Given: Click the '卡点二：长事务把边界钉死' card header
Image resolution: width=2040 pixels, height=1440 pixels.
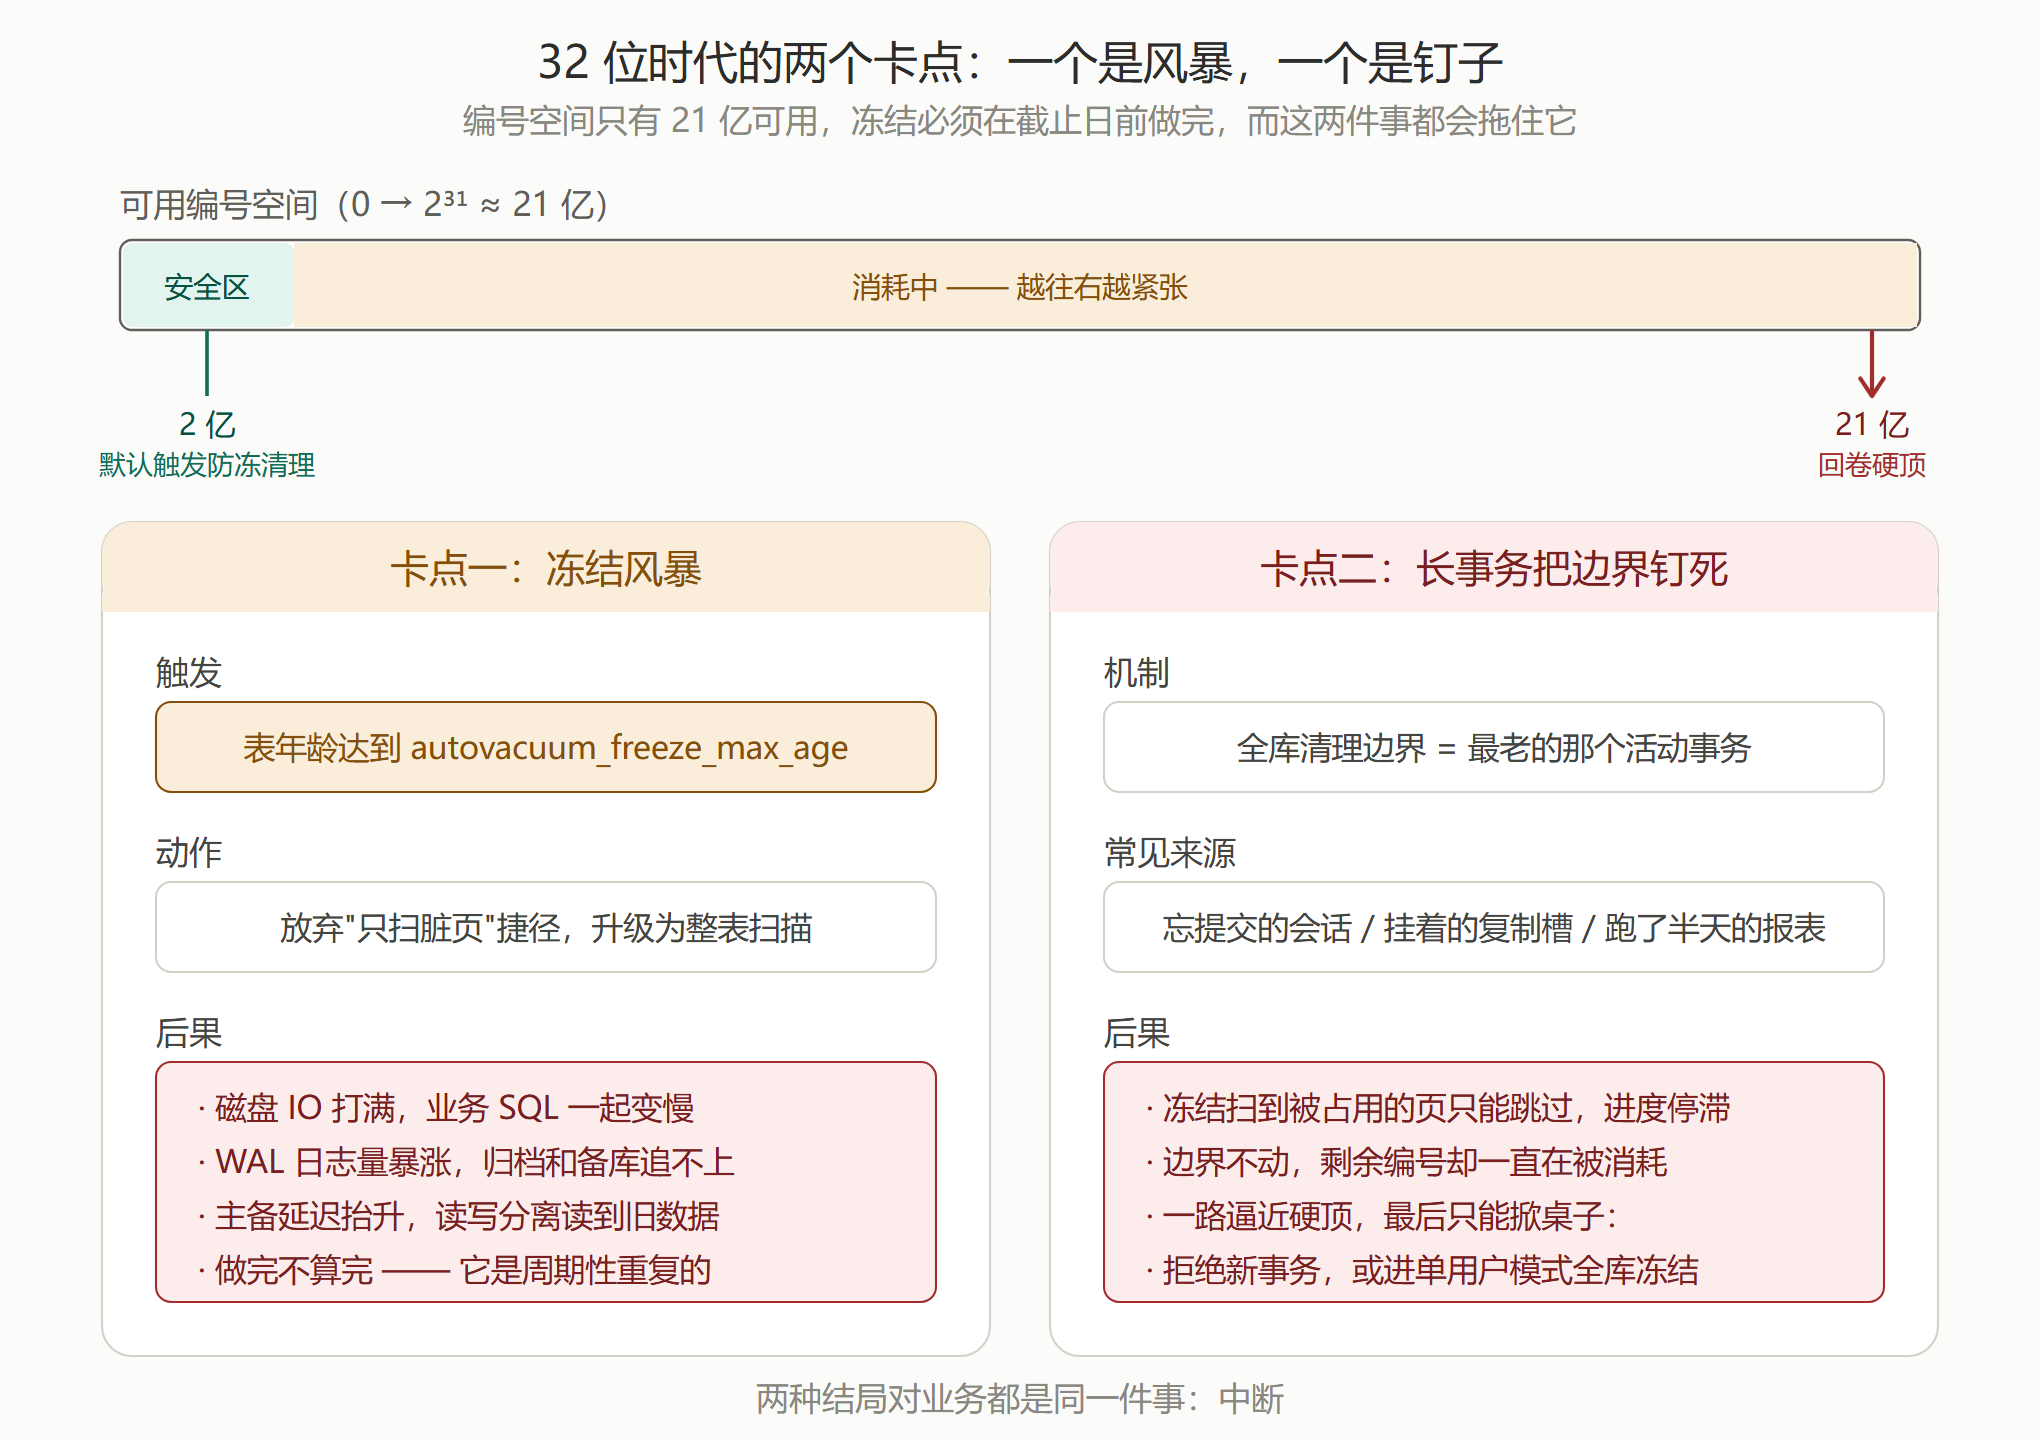Looking at the screenshot, I should [1494, 568].
